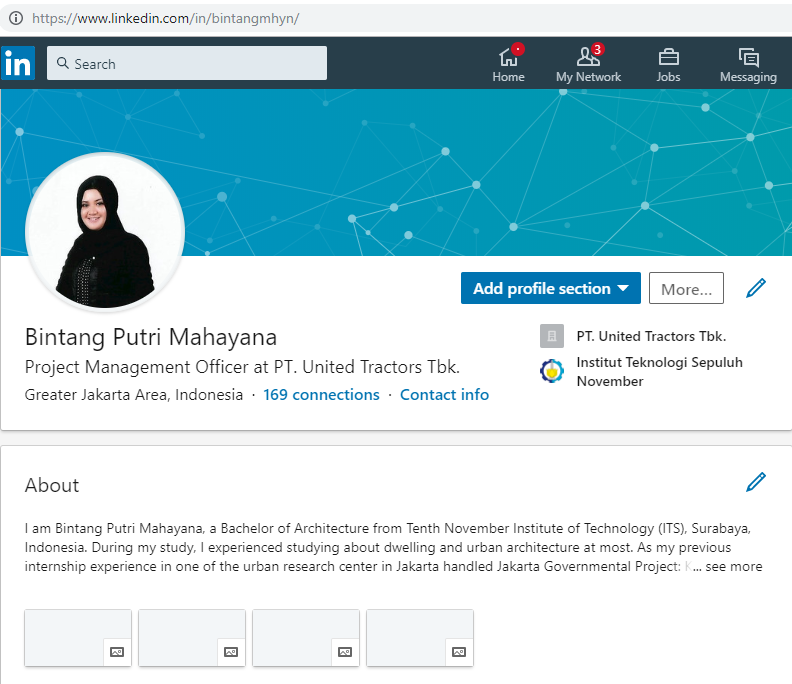The image size is (792, 684).
Task: Click the profile photo
Action: pyautogui.click(x=105, y=232)
